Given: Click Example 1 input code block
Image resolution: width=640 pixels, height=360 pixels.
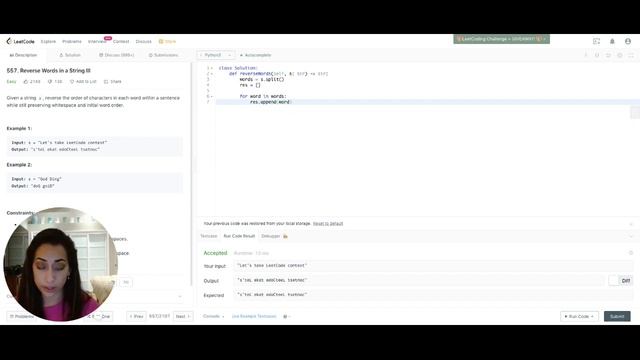Looking at the screenshot, I should coord(95,146).
